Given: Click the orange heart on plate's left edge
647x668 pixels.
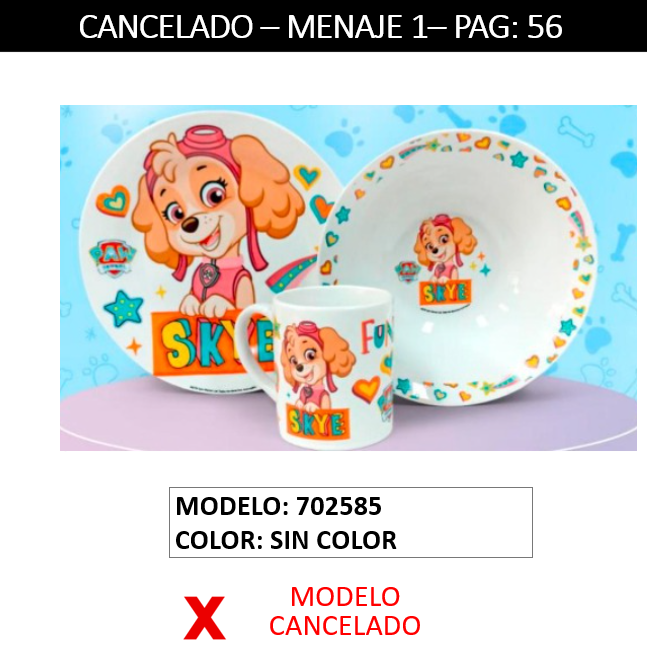Looking at the screenshot, I should [x=113, y=202].
